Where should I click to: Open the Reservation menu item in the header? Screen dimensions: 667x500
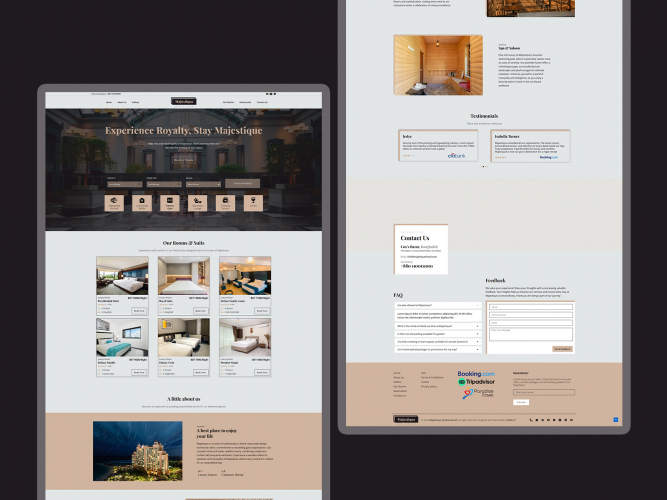(245, 102)
